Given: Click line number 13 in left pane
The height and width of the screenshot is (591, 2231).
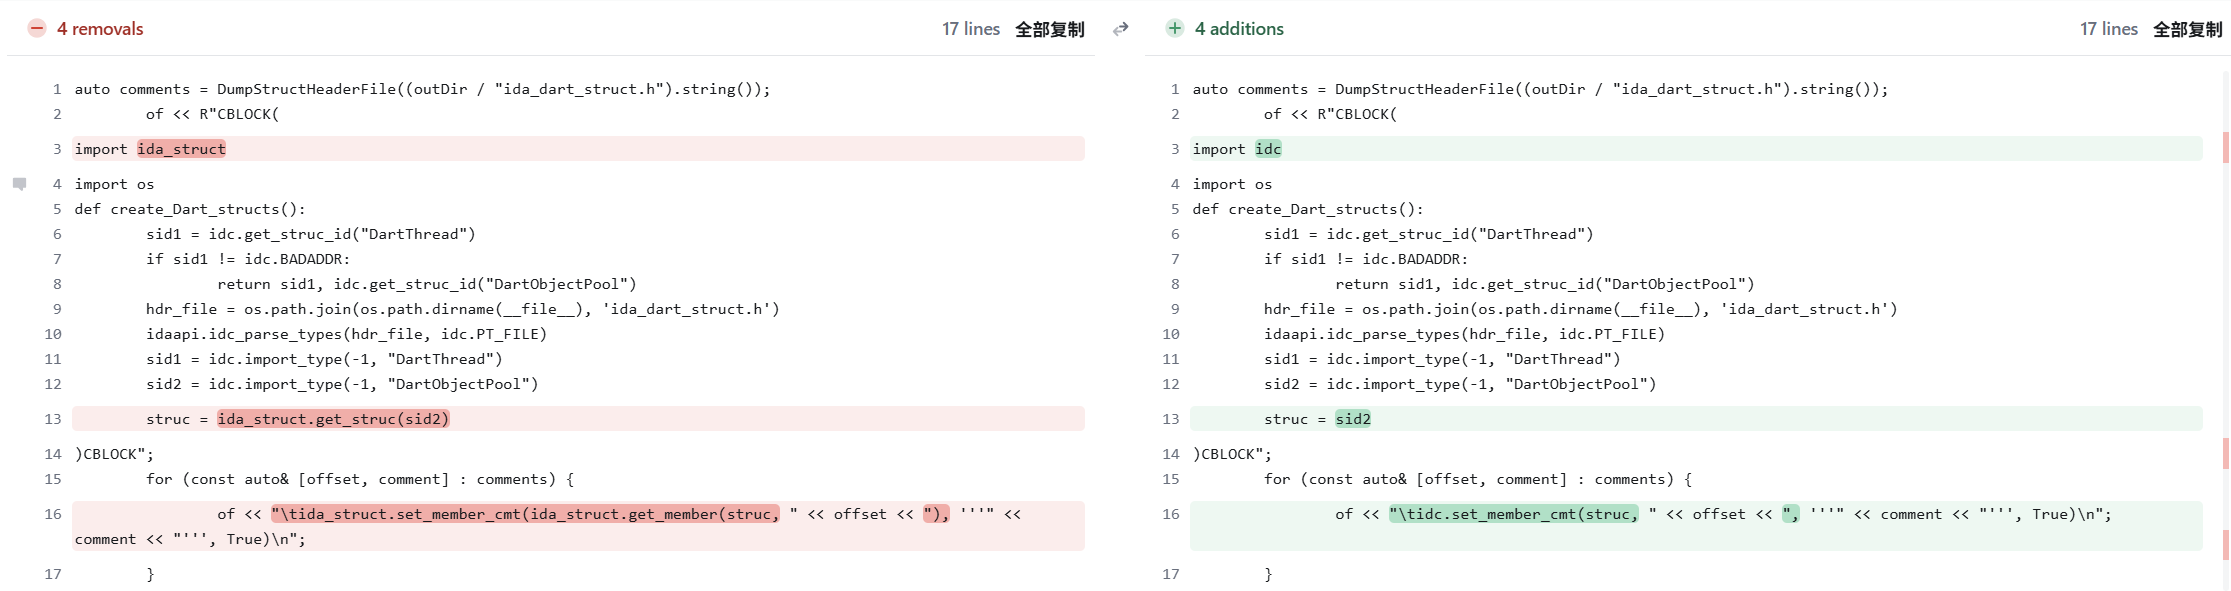Looking at the screenshot, I should [x=53, y=419].
